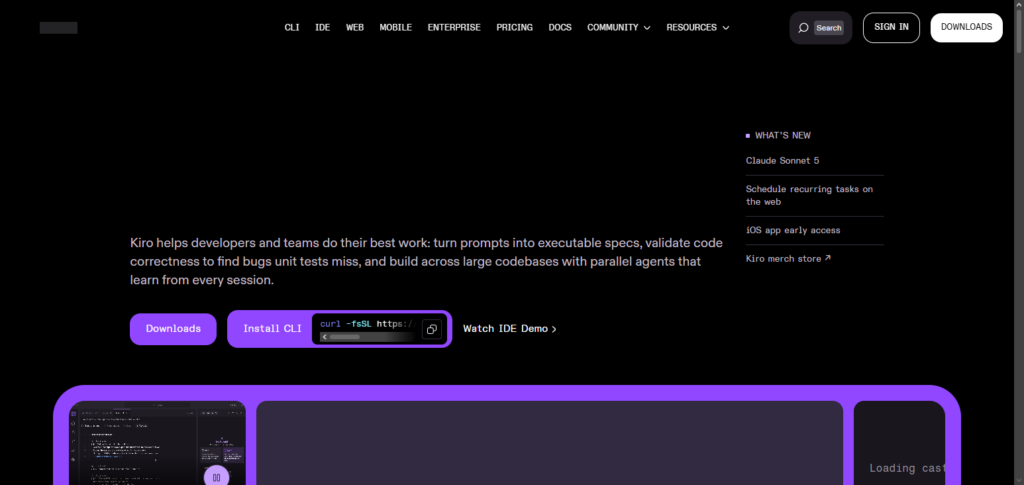This screenshot has height=485, width=1024.
Task: Copy the curl install command
Action: 431,329
